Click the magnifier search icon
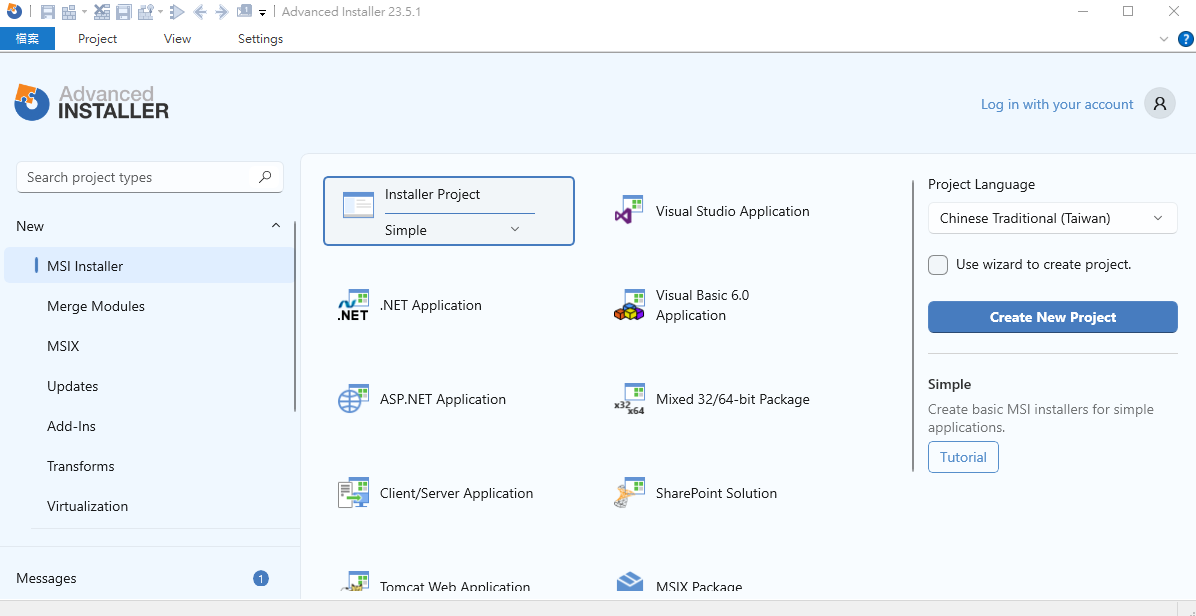This screenshot has height=616, width=1196. [265, 177]
